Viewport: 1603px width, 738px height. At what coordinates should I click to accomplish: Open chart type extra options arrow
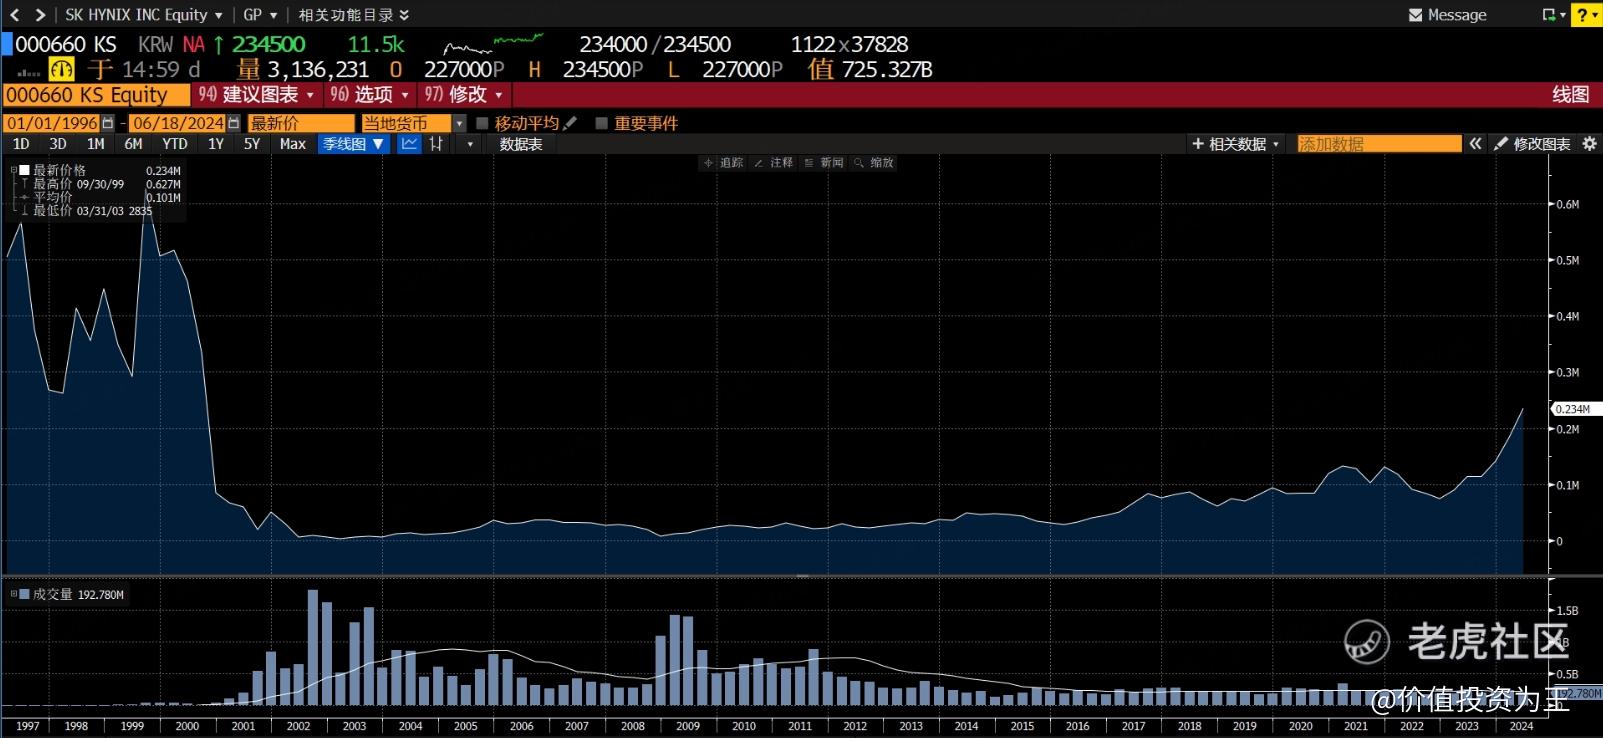point(470,144)
